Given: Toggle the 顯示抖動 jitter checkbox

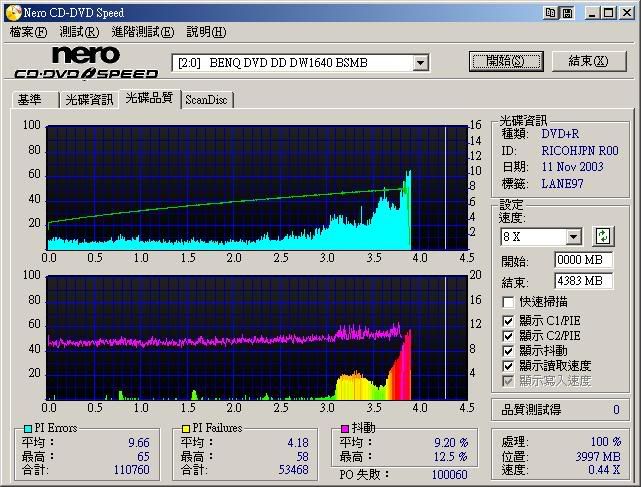Looking at the screenshot, I should 508,351.
